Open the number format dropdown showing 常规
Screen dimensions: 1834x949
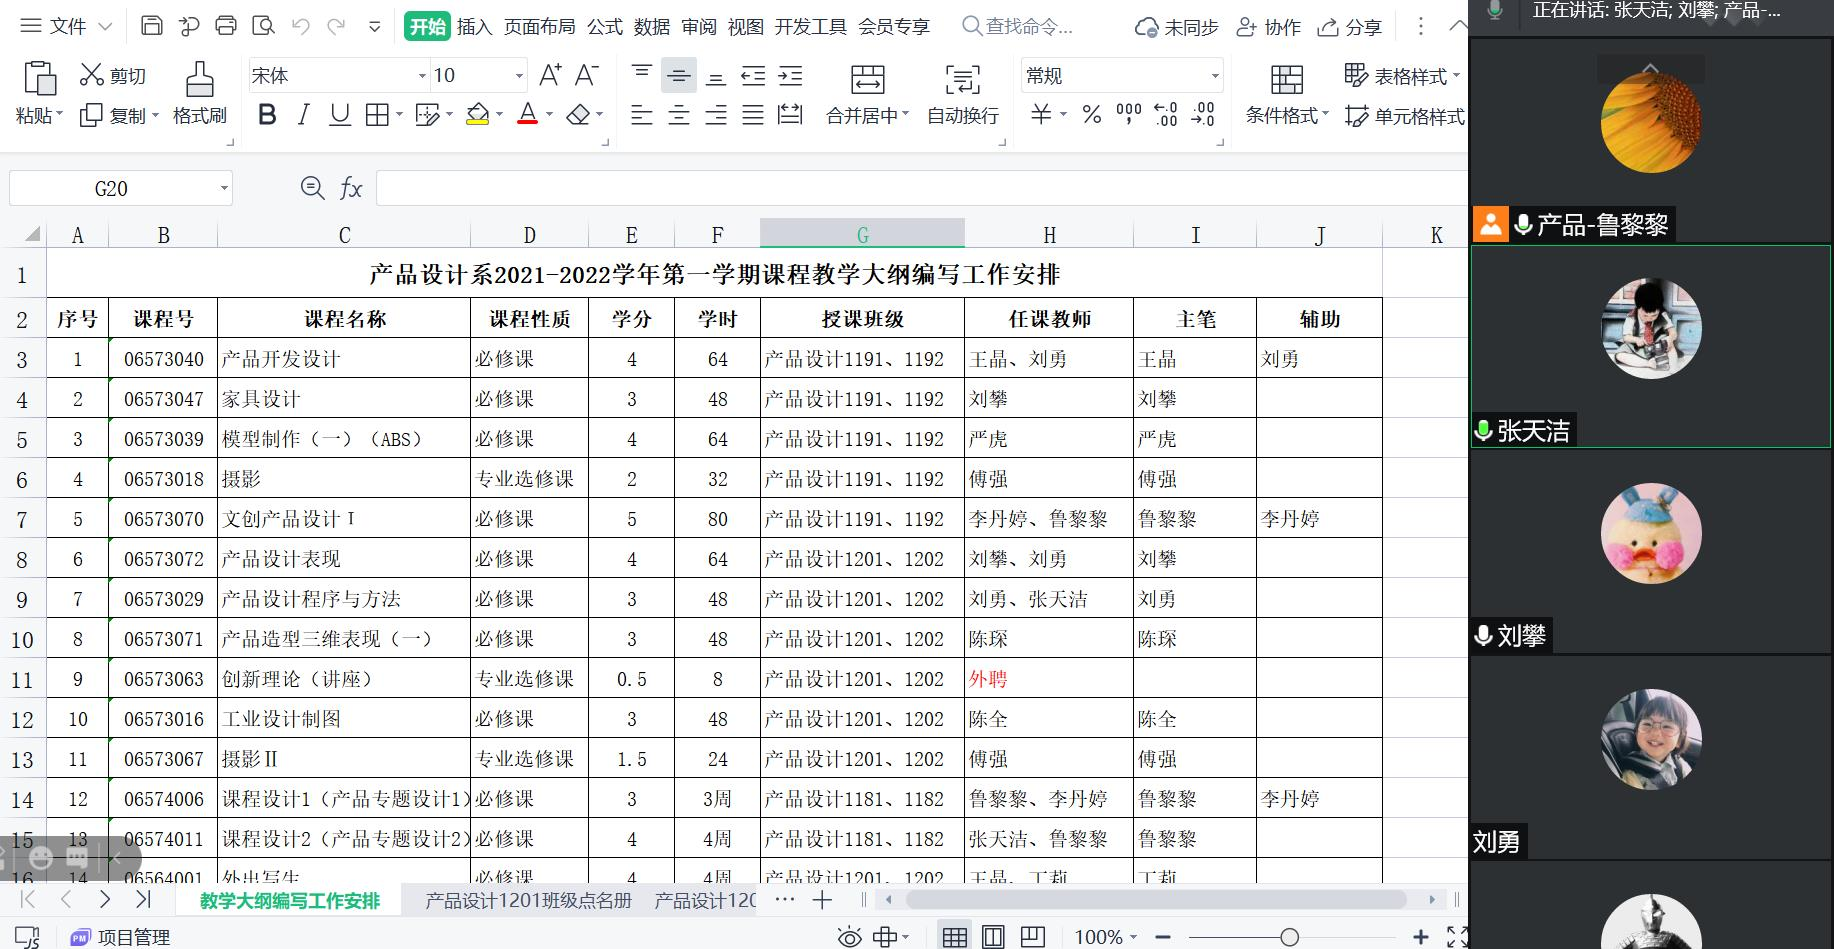point(1215,76)
